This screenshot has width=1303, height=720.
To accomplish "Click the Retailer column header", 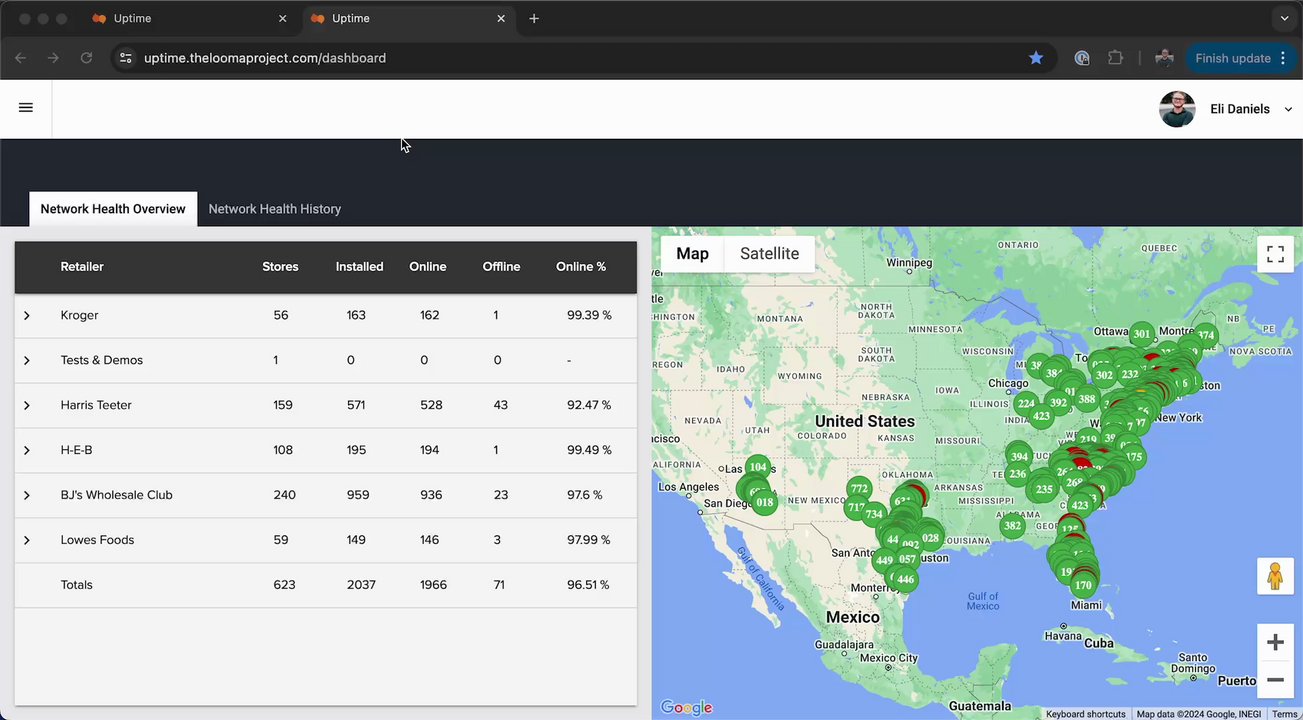I will [82, 267].
